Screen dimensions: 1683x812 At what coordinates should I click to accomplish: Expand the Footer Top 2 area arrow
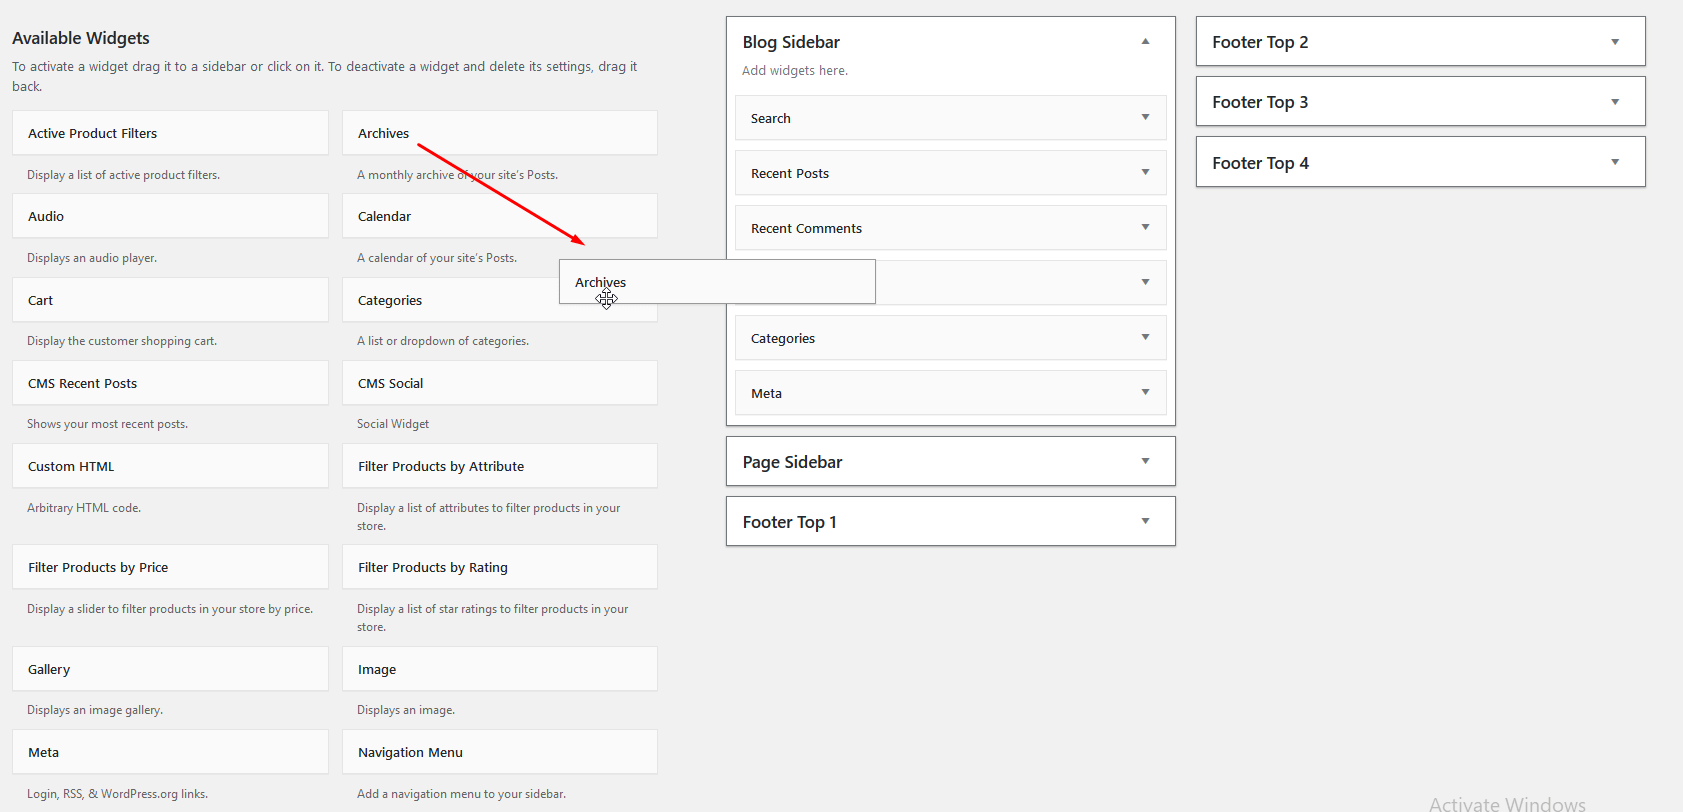point(1614,42)
